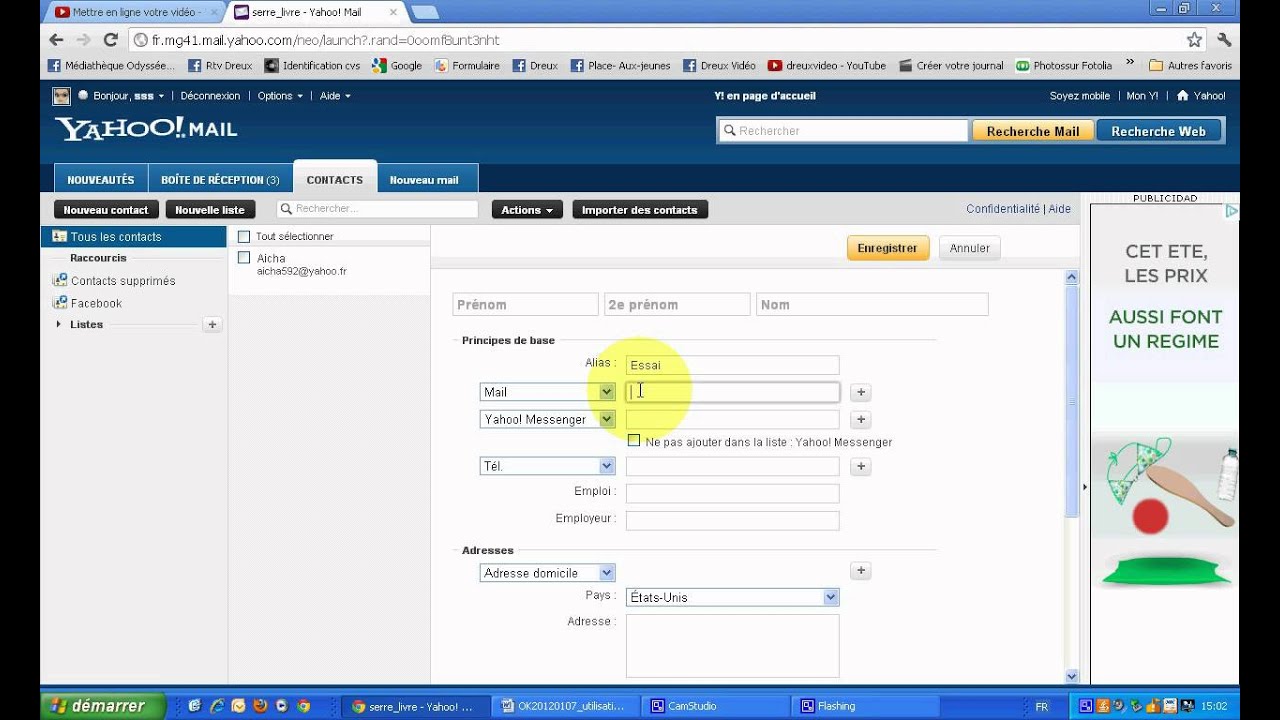The height and width of the screenshot is (720, 1280).
Task: Open Internet Explorer quick-launch icon in taskbar
Action: [216, 706]
